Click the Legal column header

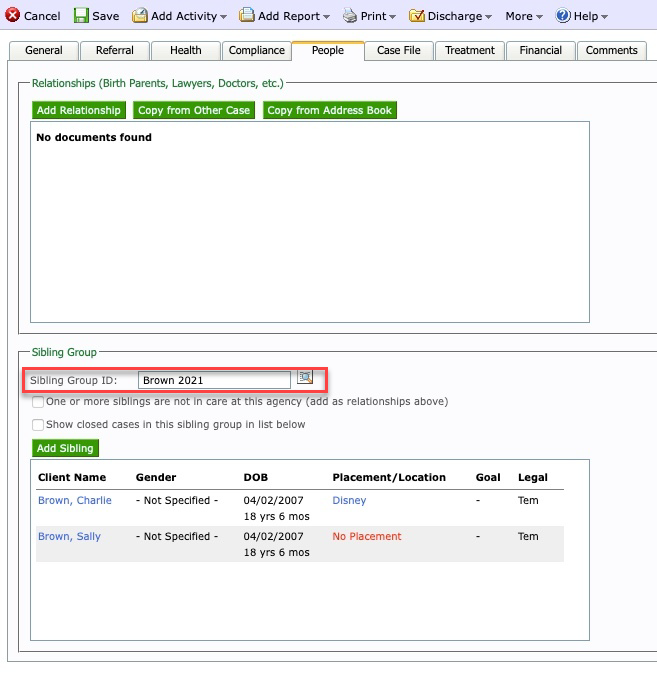(x=533, y=477)
